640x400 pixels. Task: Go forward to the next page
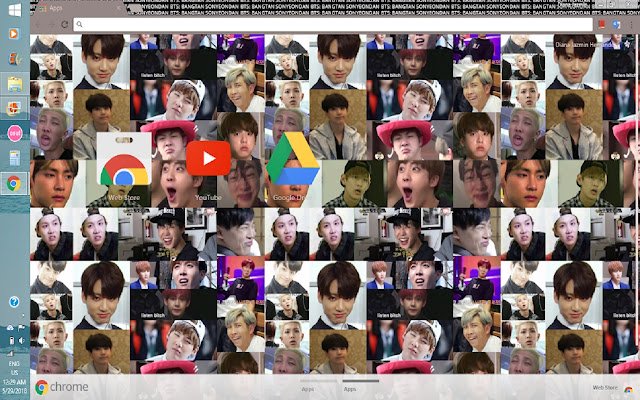pos(51,24)
